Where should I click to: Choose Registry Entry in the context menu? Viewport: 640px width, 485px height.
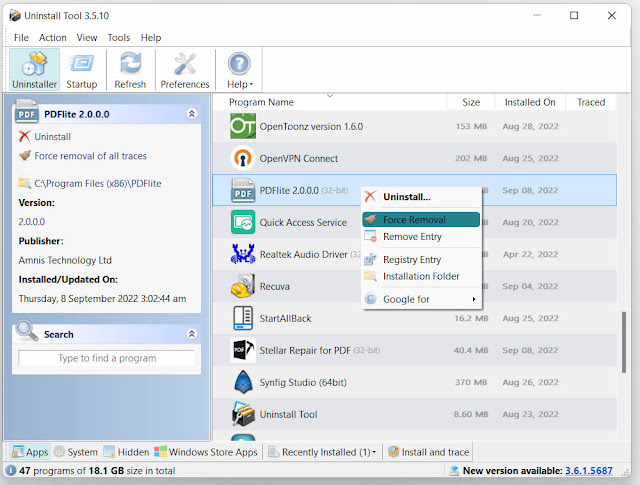point(421,260)
